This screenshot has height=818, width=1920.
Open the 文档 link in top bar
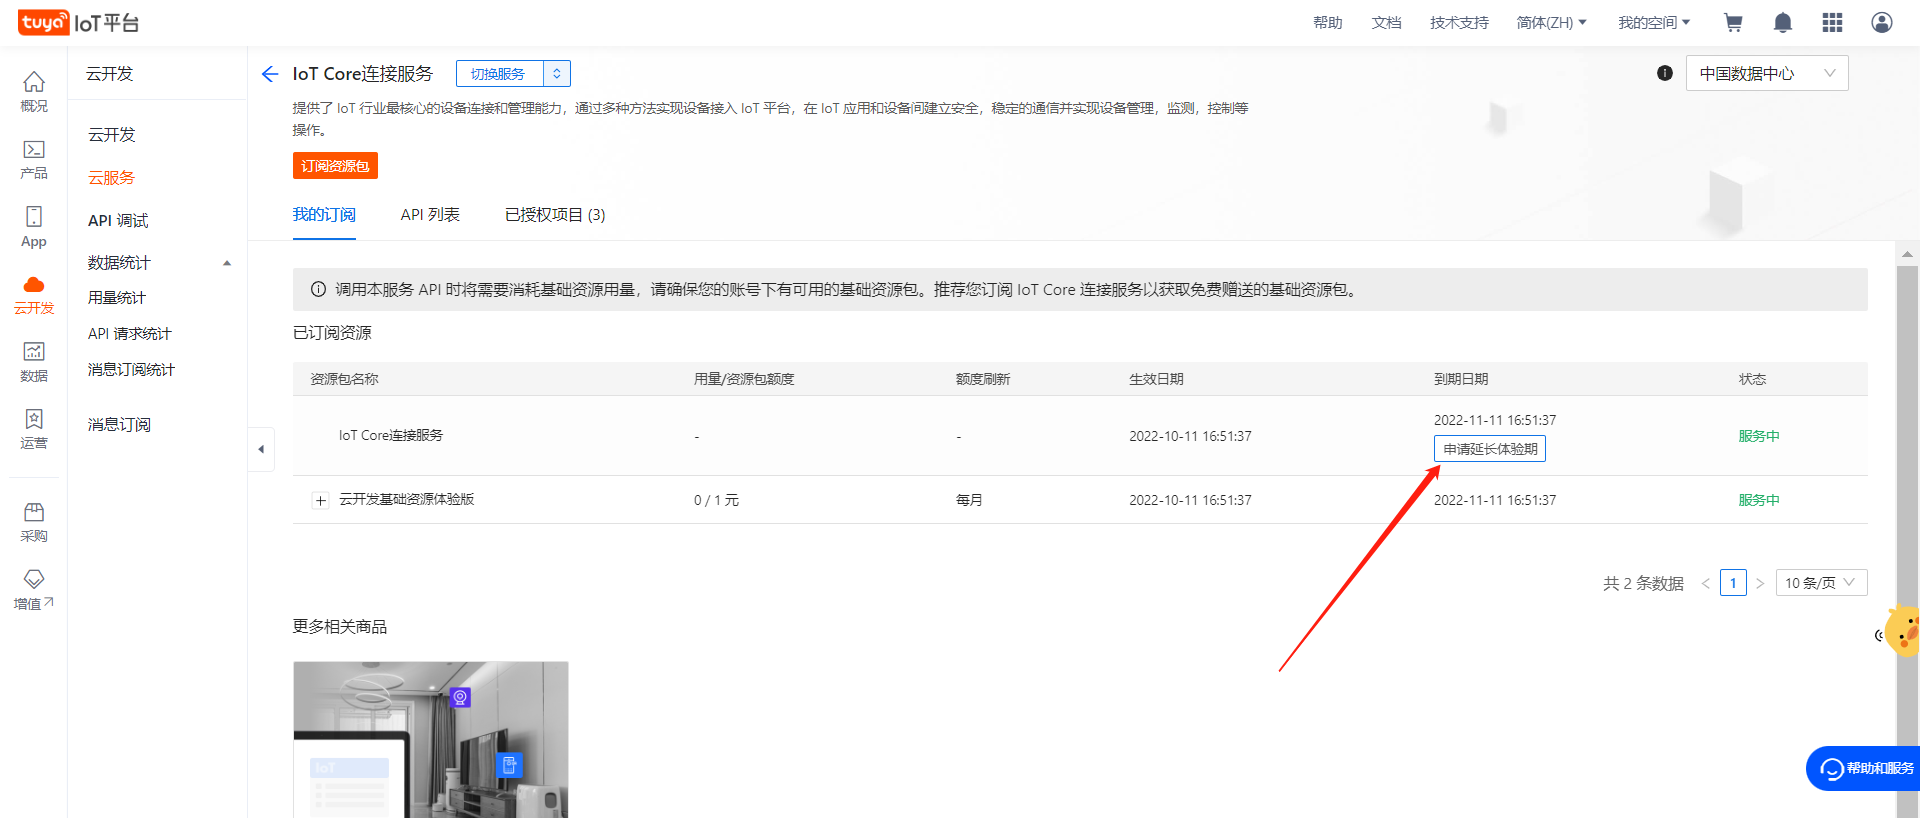tap(1386, 22)
